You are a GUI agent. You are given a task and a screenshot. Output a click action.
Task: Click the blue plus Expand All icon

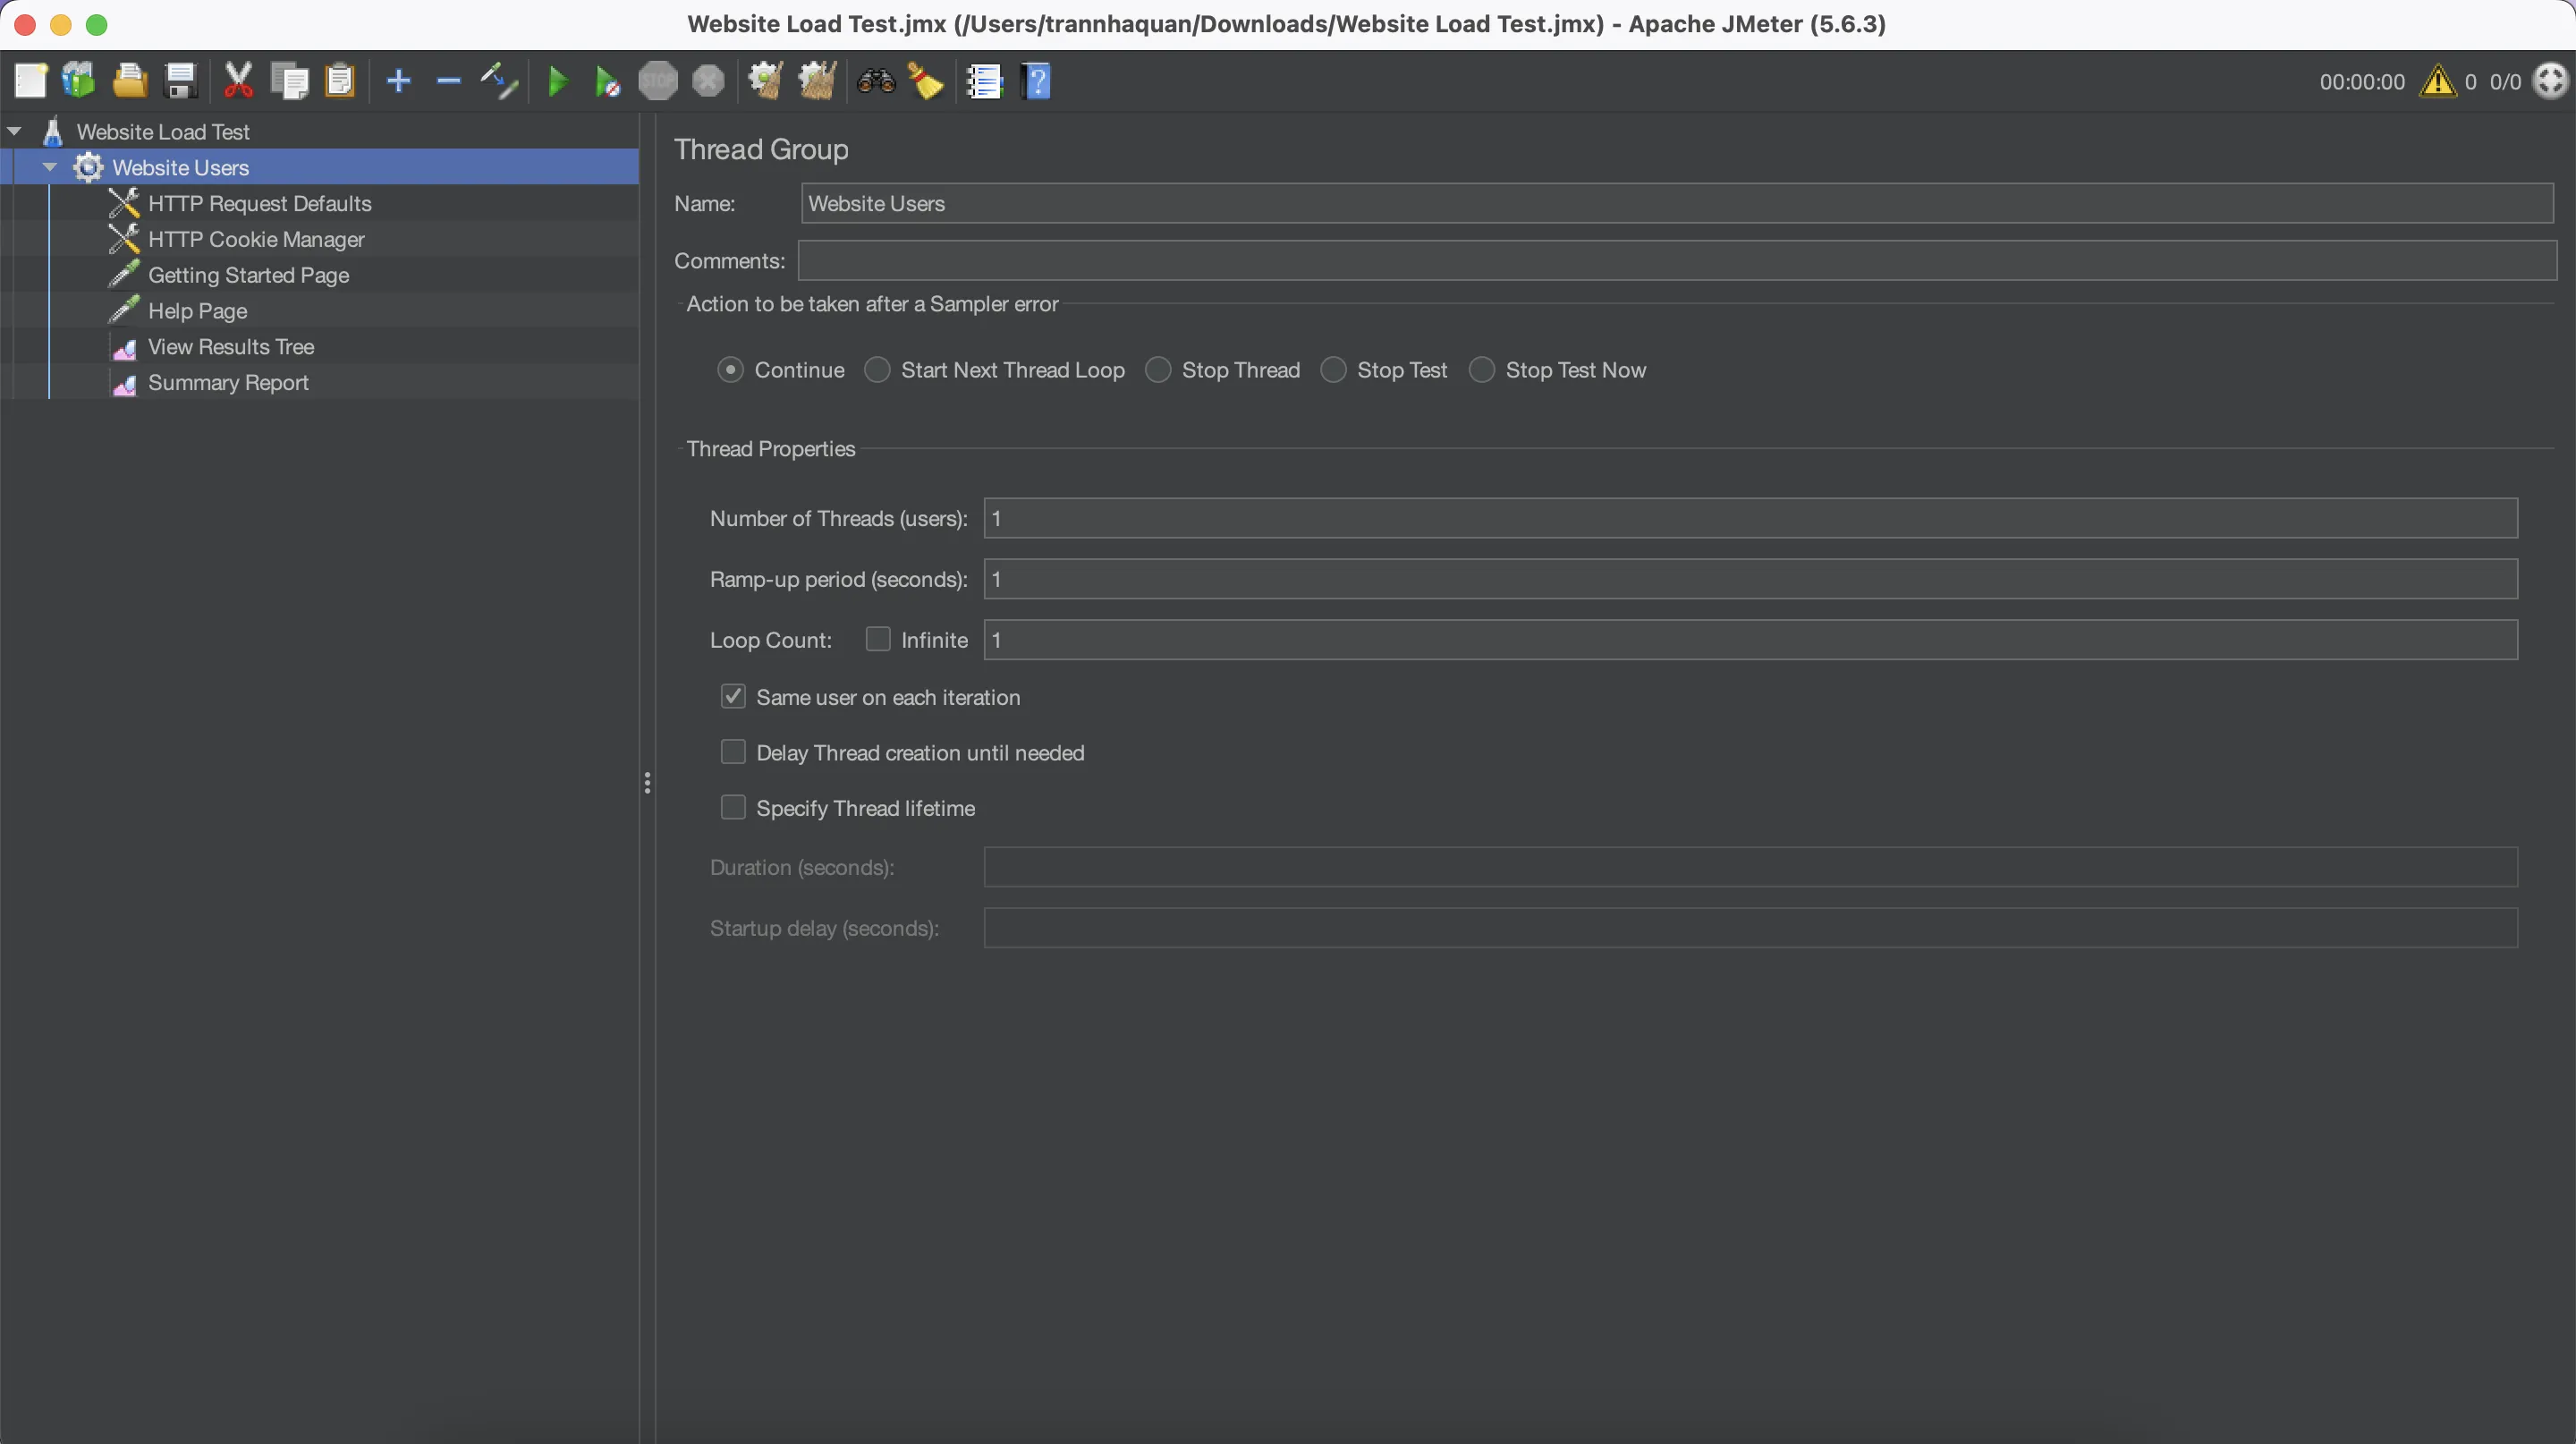[398, 81]
